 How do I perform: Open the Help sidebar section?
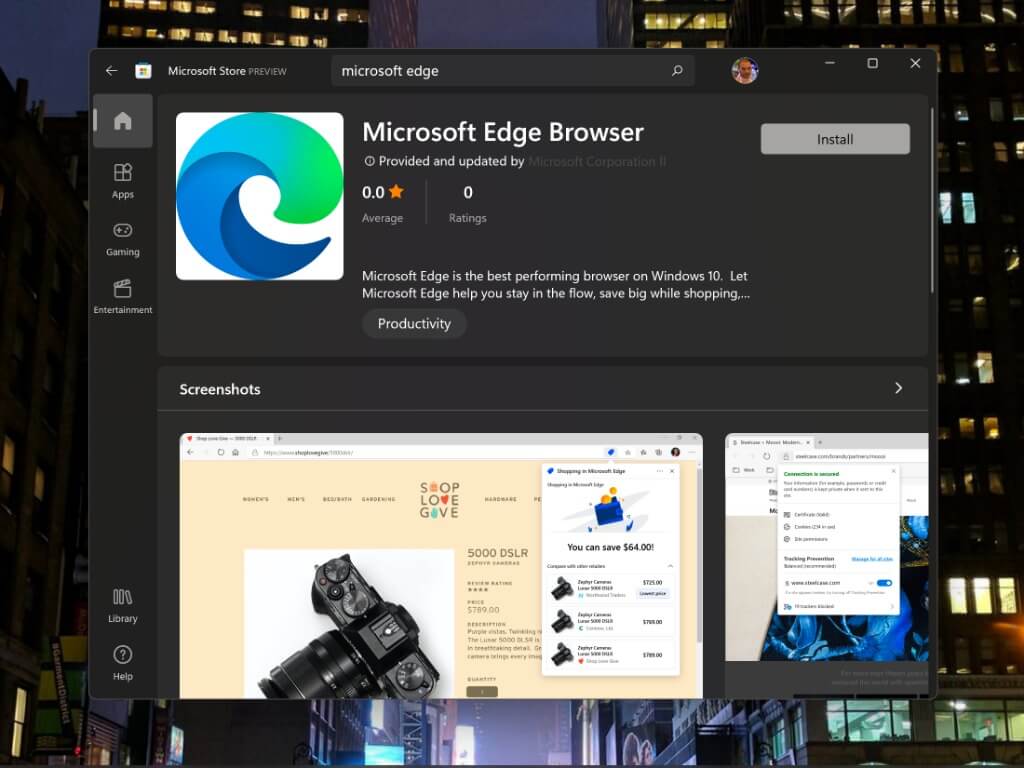coord(123,663)
